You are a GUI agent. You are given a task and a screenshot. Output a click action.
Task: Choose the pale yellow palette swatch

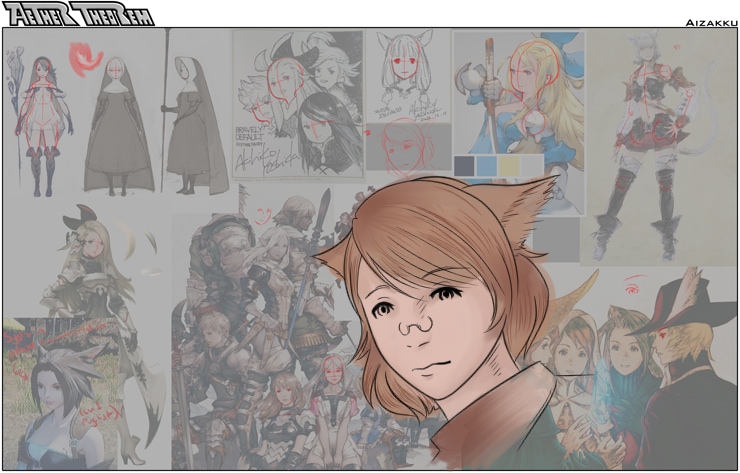tap(509, 165)
